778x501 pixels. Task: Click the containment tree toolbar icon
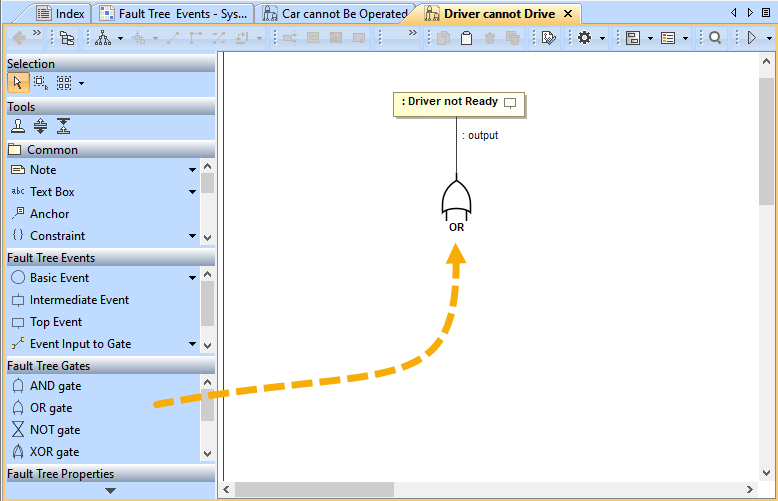click(67, 38)
